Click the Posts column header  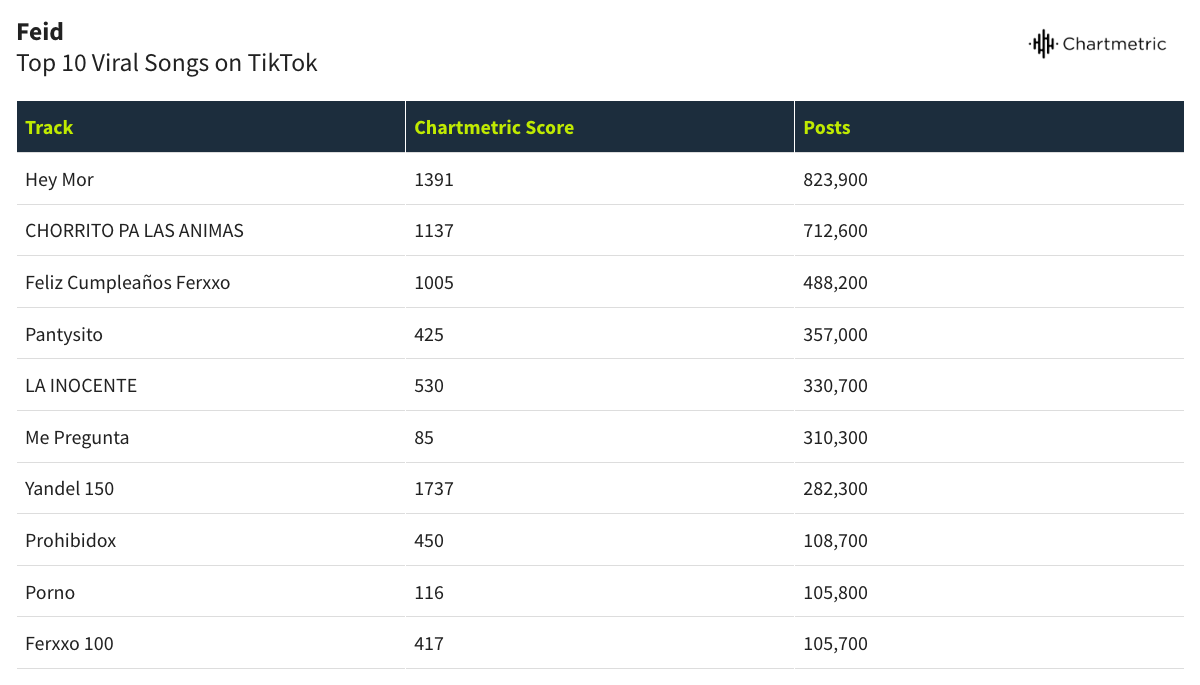click(989, 127)
